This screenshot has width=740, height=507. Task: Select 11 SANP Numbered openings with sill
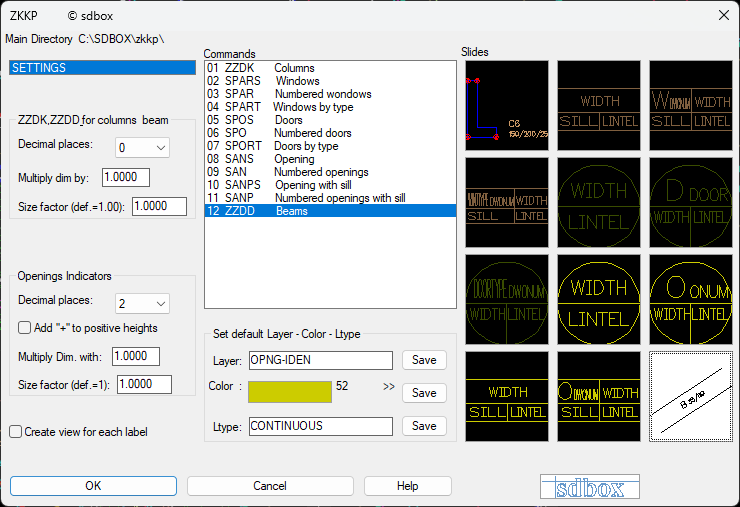point(330,198)
